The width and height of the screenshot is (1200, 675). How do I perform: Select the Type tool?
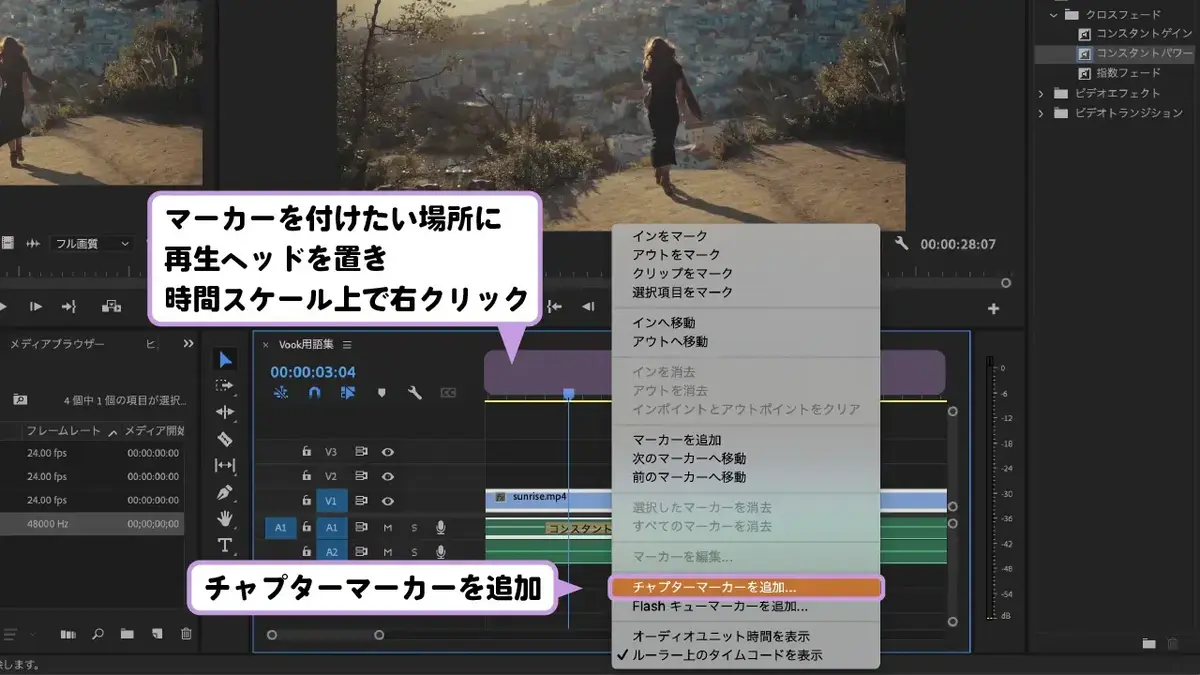tap(225, 545)
